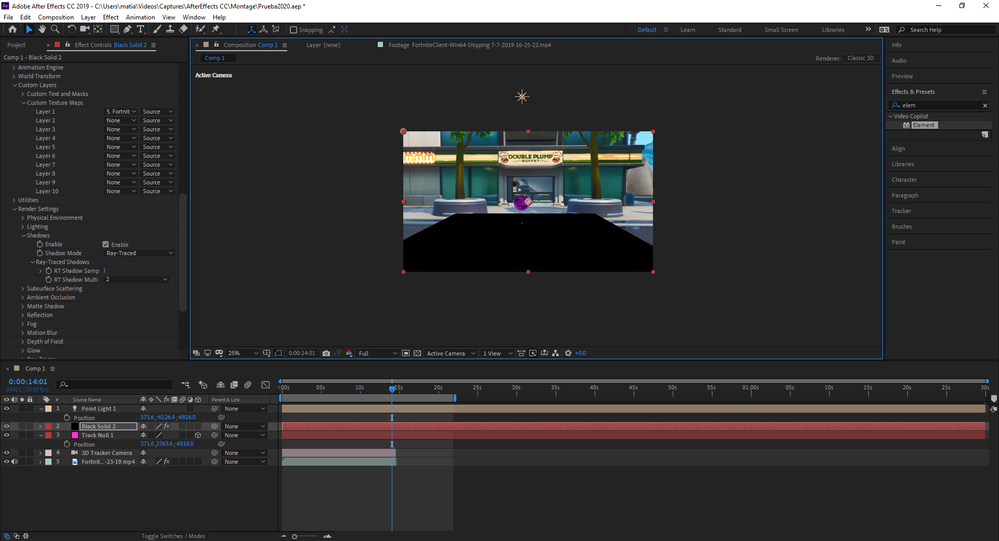Hide the Track Null 1 layer
Viewport: 999px width, 541px height.
6,435
